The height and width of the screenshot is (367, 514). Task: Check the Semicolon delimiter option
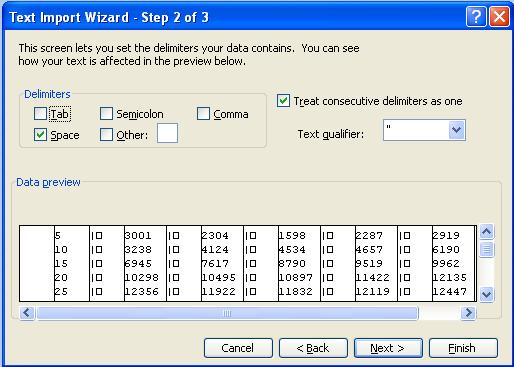click(x=106, y=113)
